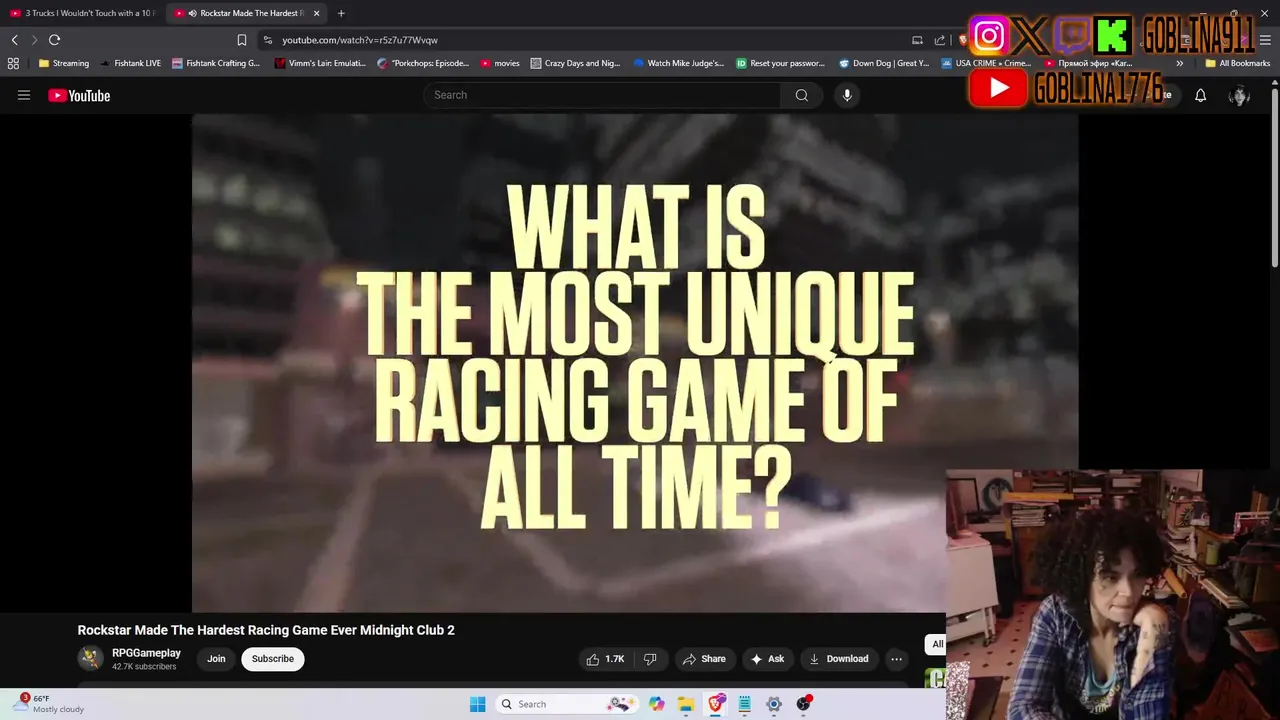Open OBS Studio from taskbar
This screenshot has width=1280, height=720.
[x=803, y=704]
